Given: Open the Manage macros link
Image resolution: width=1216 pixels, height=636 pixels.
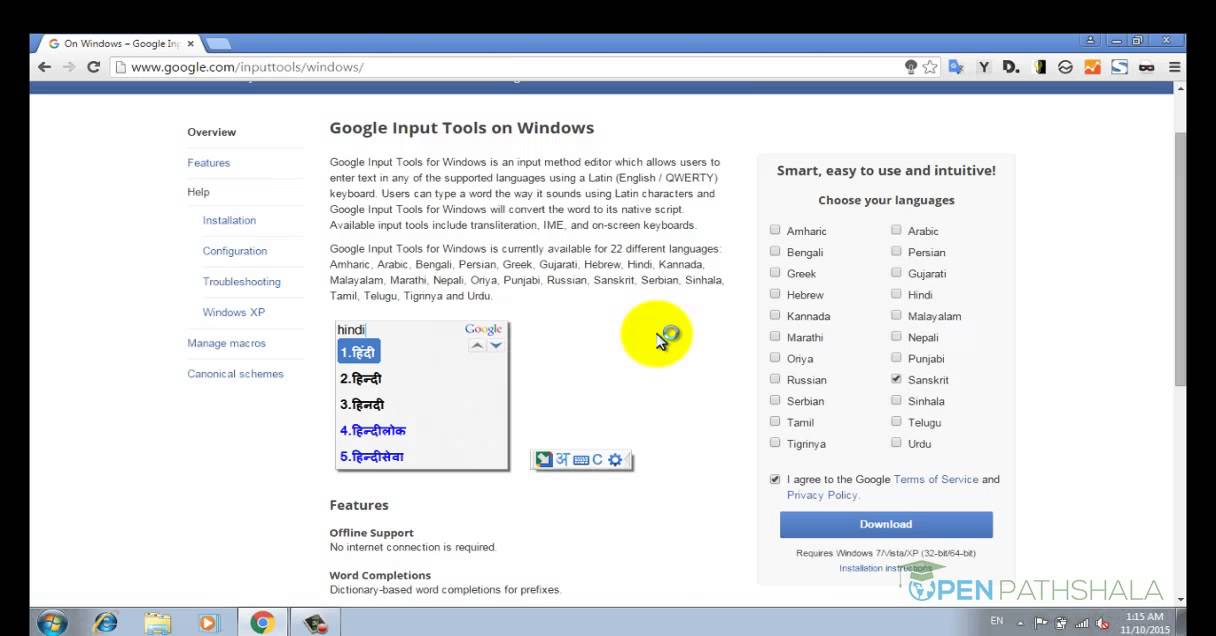Looking at the screenshot, I should 226,343.
